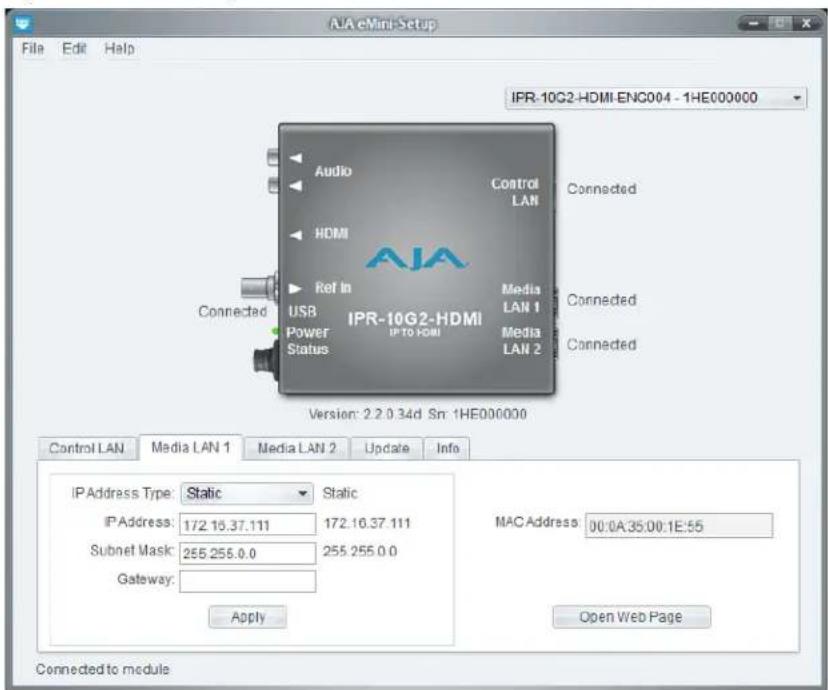828x690 pixels.
Task: Click the MAC Address field
Action: (x=679, y=526)
